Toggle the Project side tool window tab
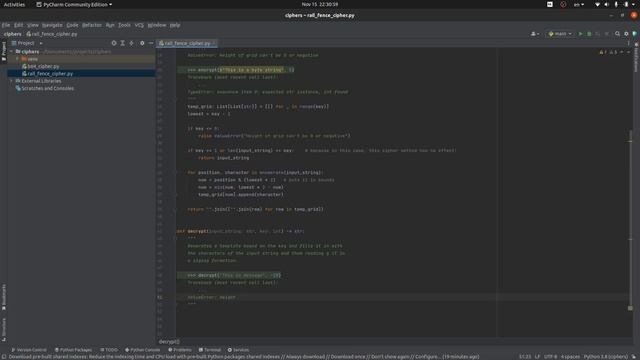Viewport: 640px width, 360px height. pyautogui.click(x=4, y=51)
